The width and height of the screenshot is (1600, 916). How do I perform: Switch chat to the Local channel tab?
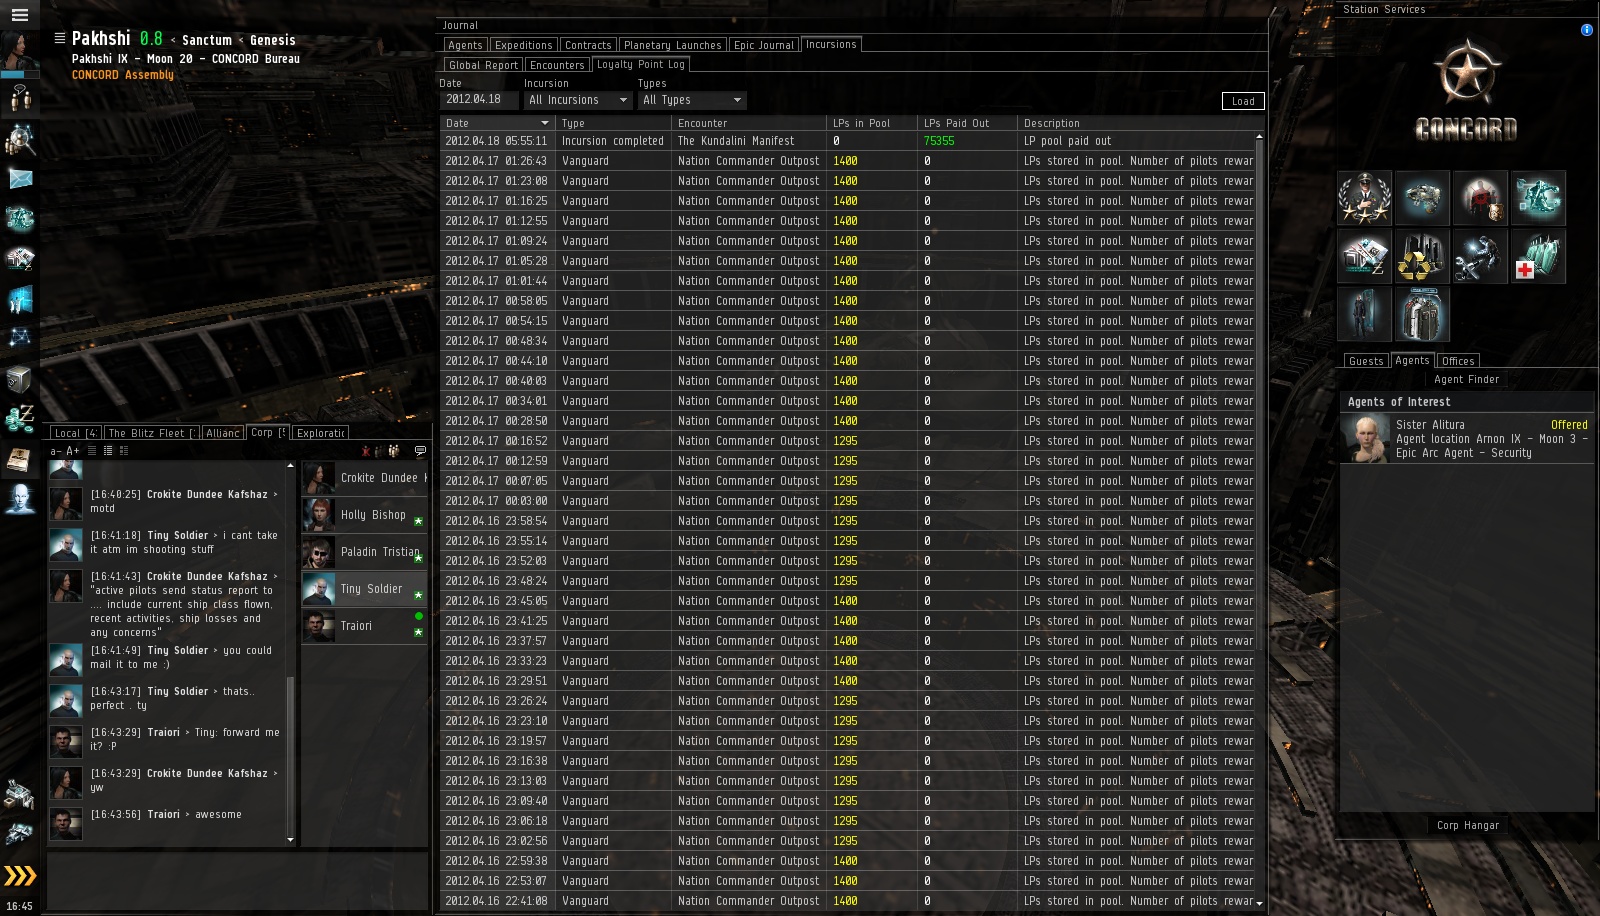[76, 433]
